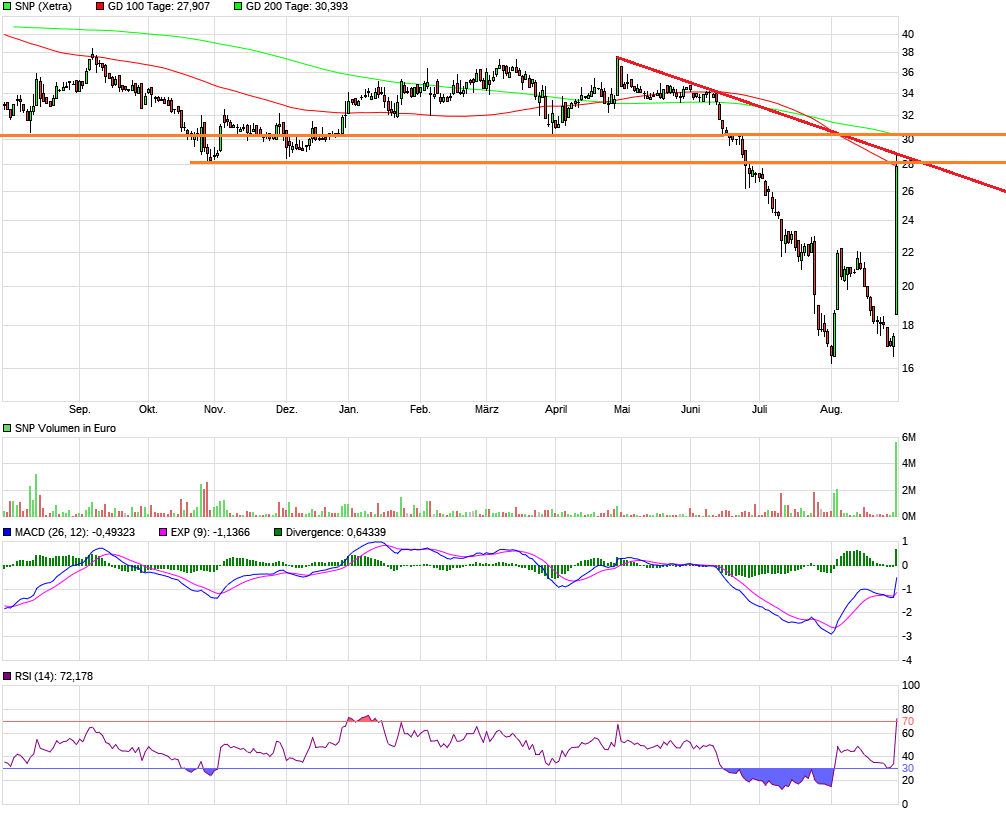Click the 'Feb.' month axis label
Image resolution: width=1006 pixels, height=814 pixels.
[x=420, y=409]
